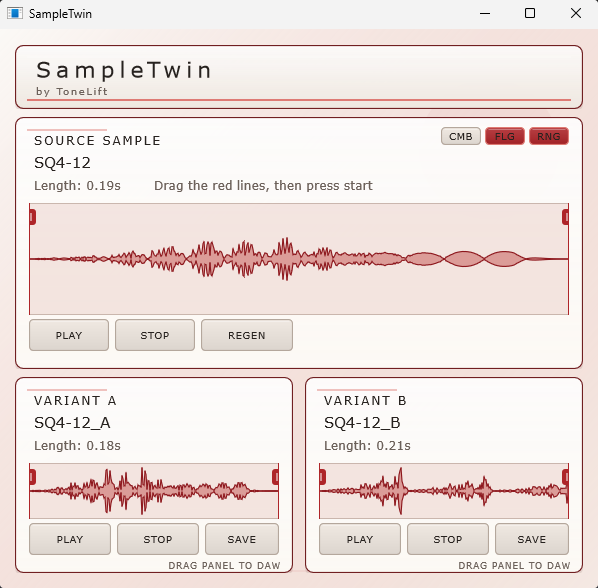Play Variant A sample
The width and height of the screenshot is (598, 588).
click(x=70, y=539)
